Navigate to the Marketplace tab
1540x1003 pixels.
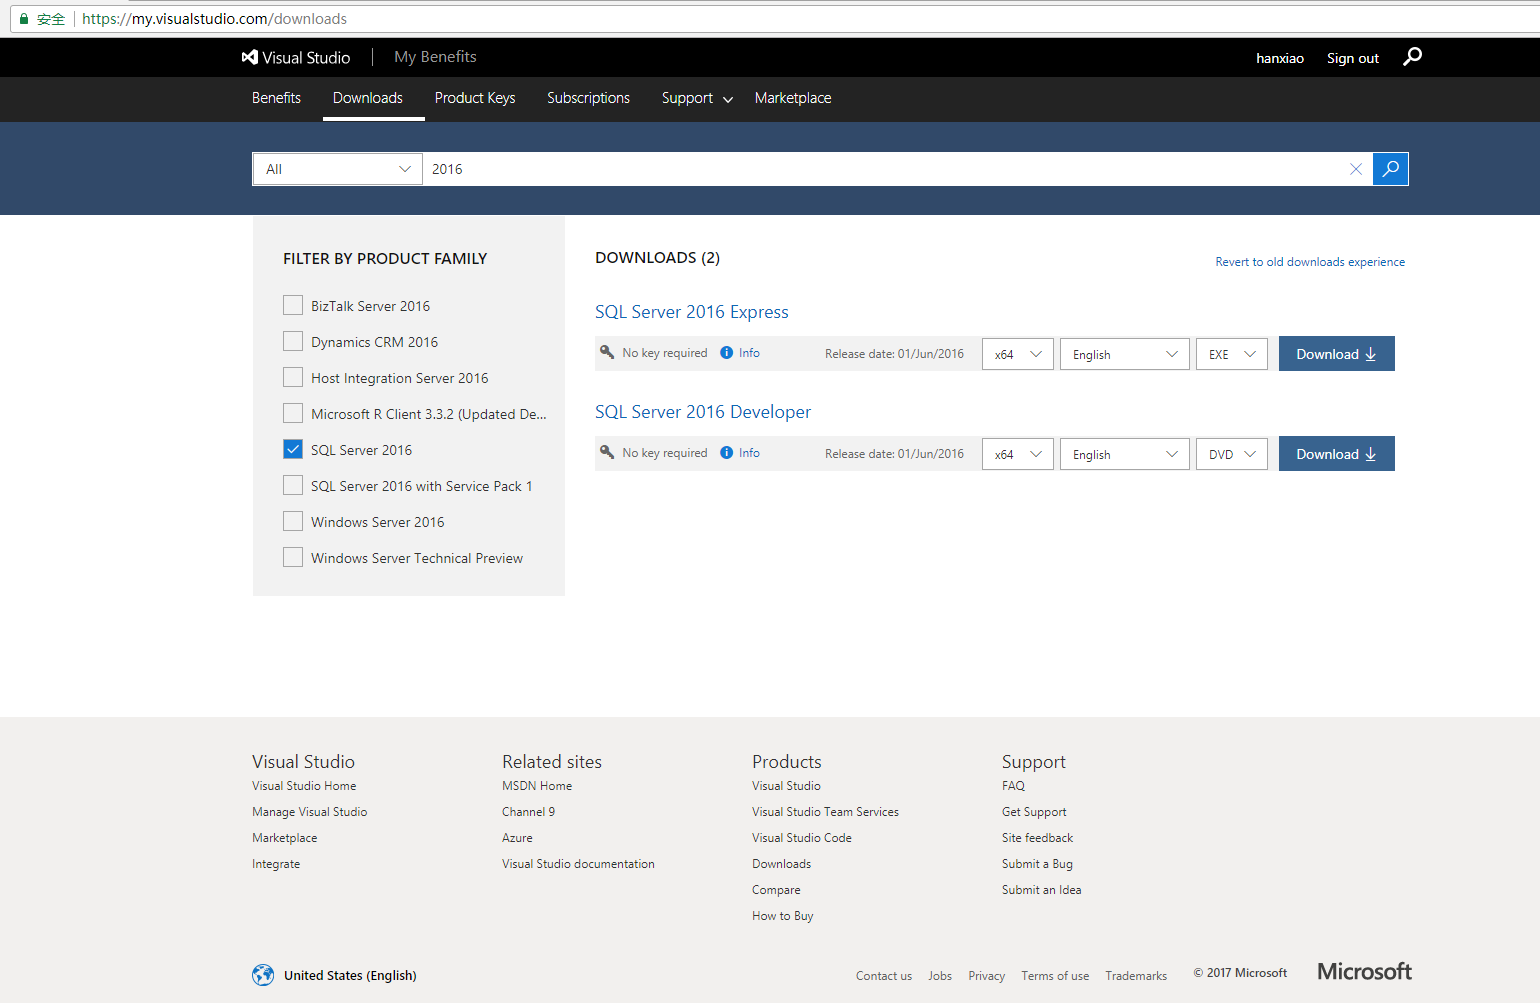tap(793, 98)
